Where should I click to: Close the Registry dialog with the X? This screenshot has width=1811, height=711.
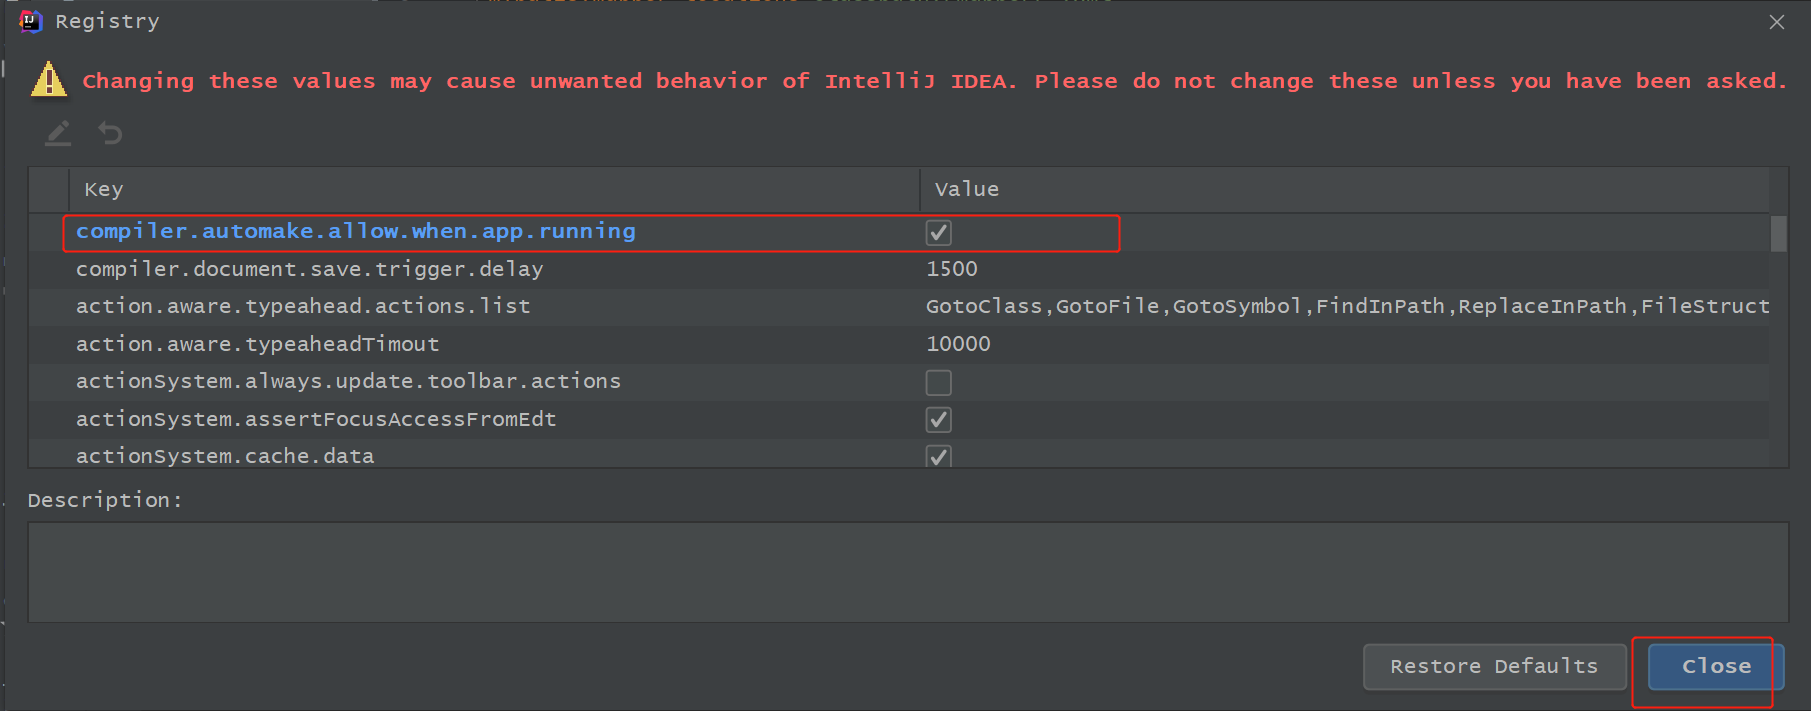[x=1776, y=22]
